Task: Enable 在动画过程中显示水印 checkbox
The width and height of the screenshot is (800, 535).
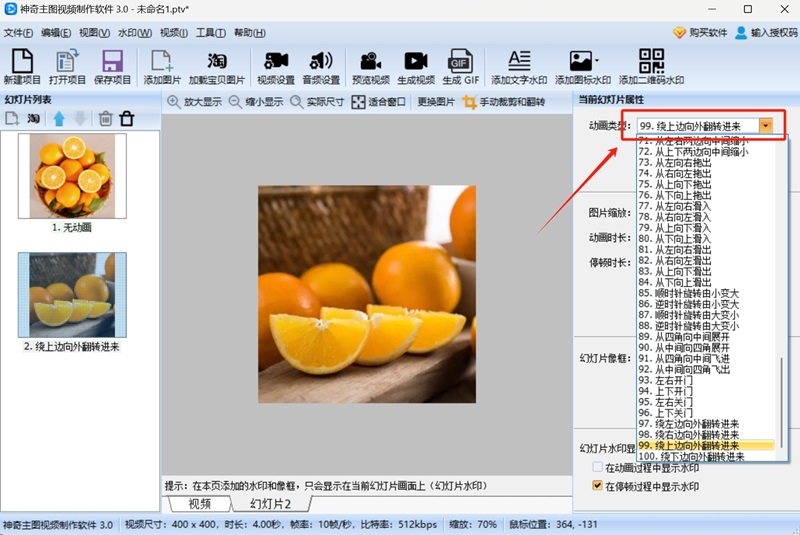Action: pyautogui.click(x=597, y=467)
